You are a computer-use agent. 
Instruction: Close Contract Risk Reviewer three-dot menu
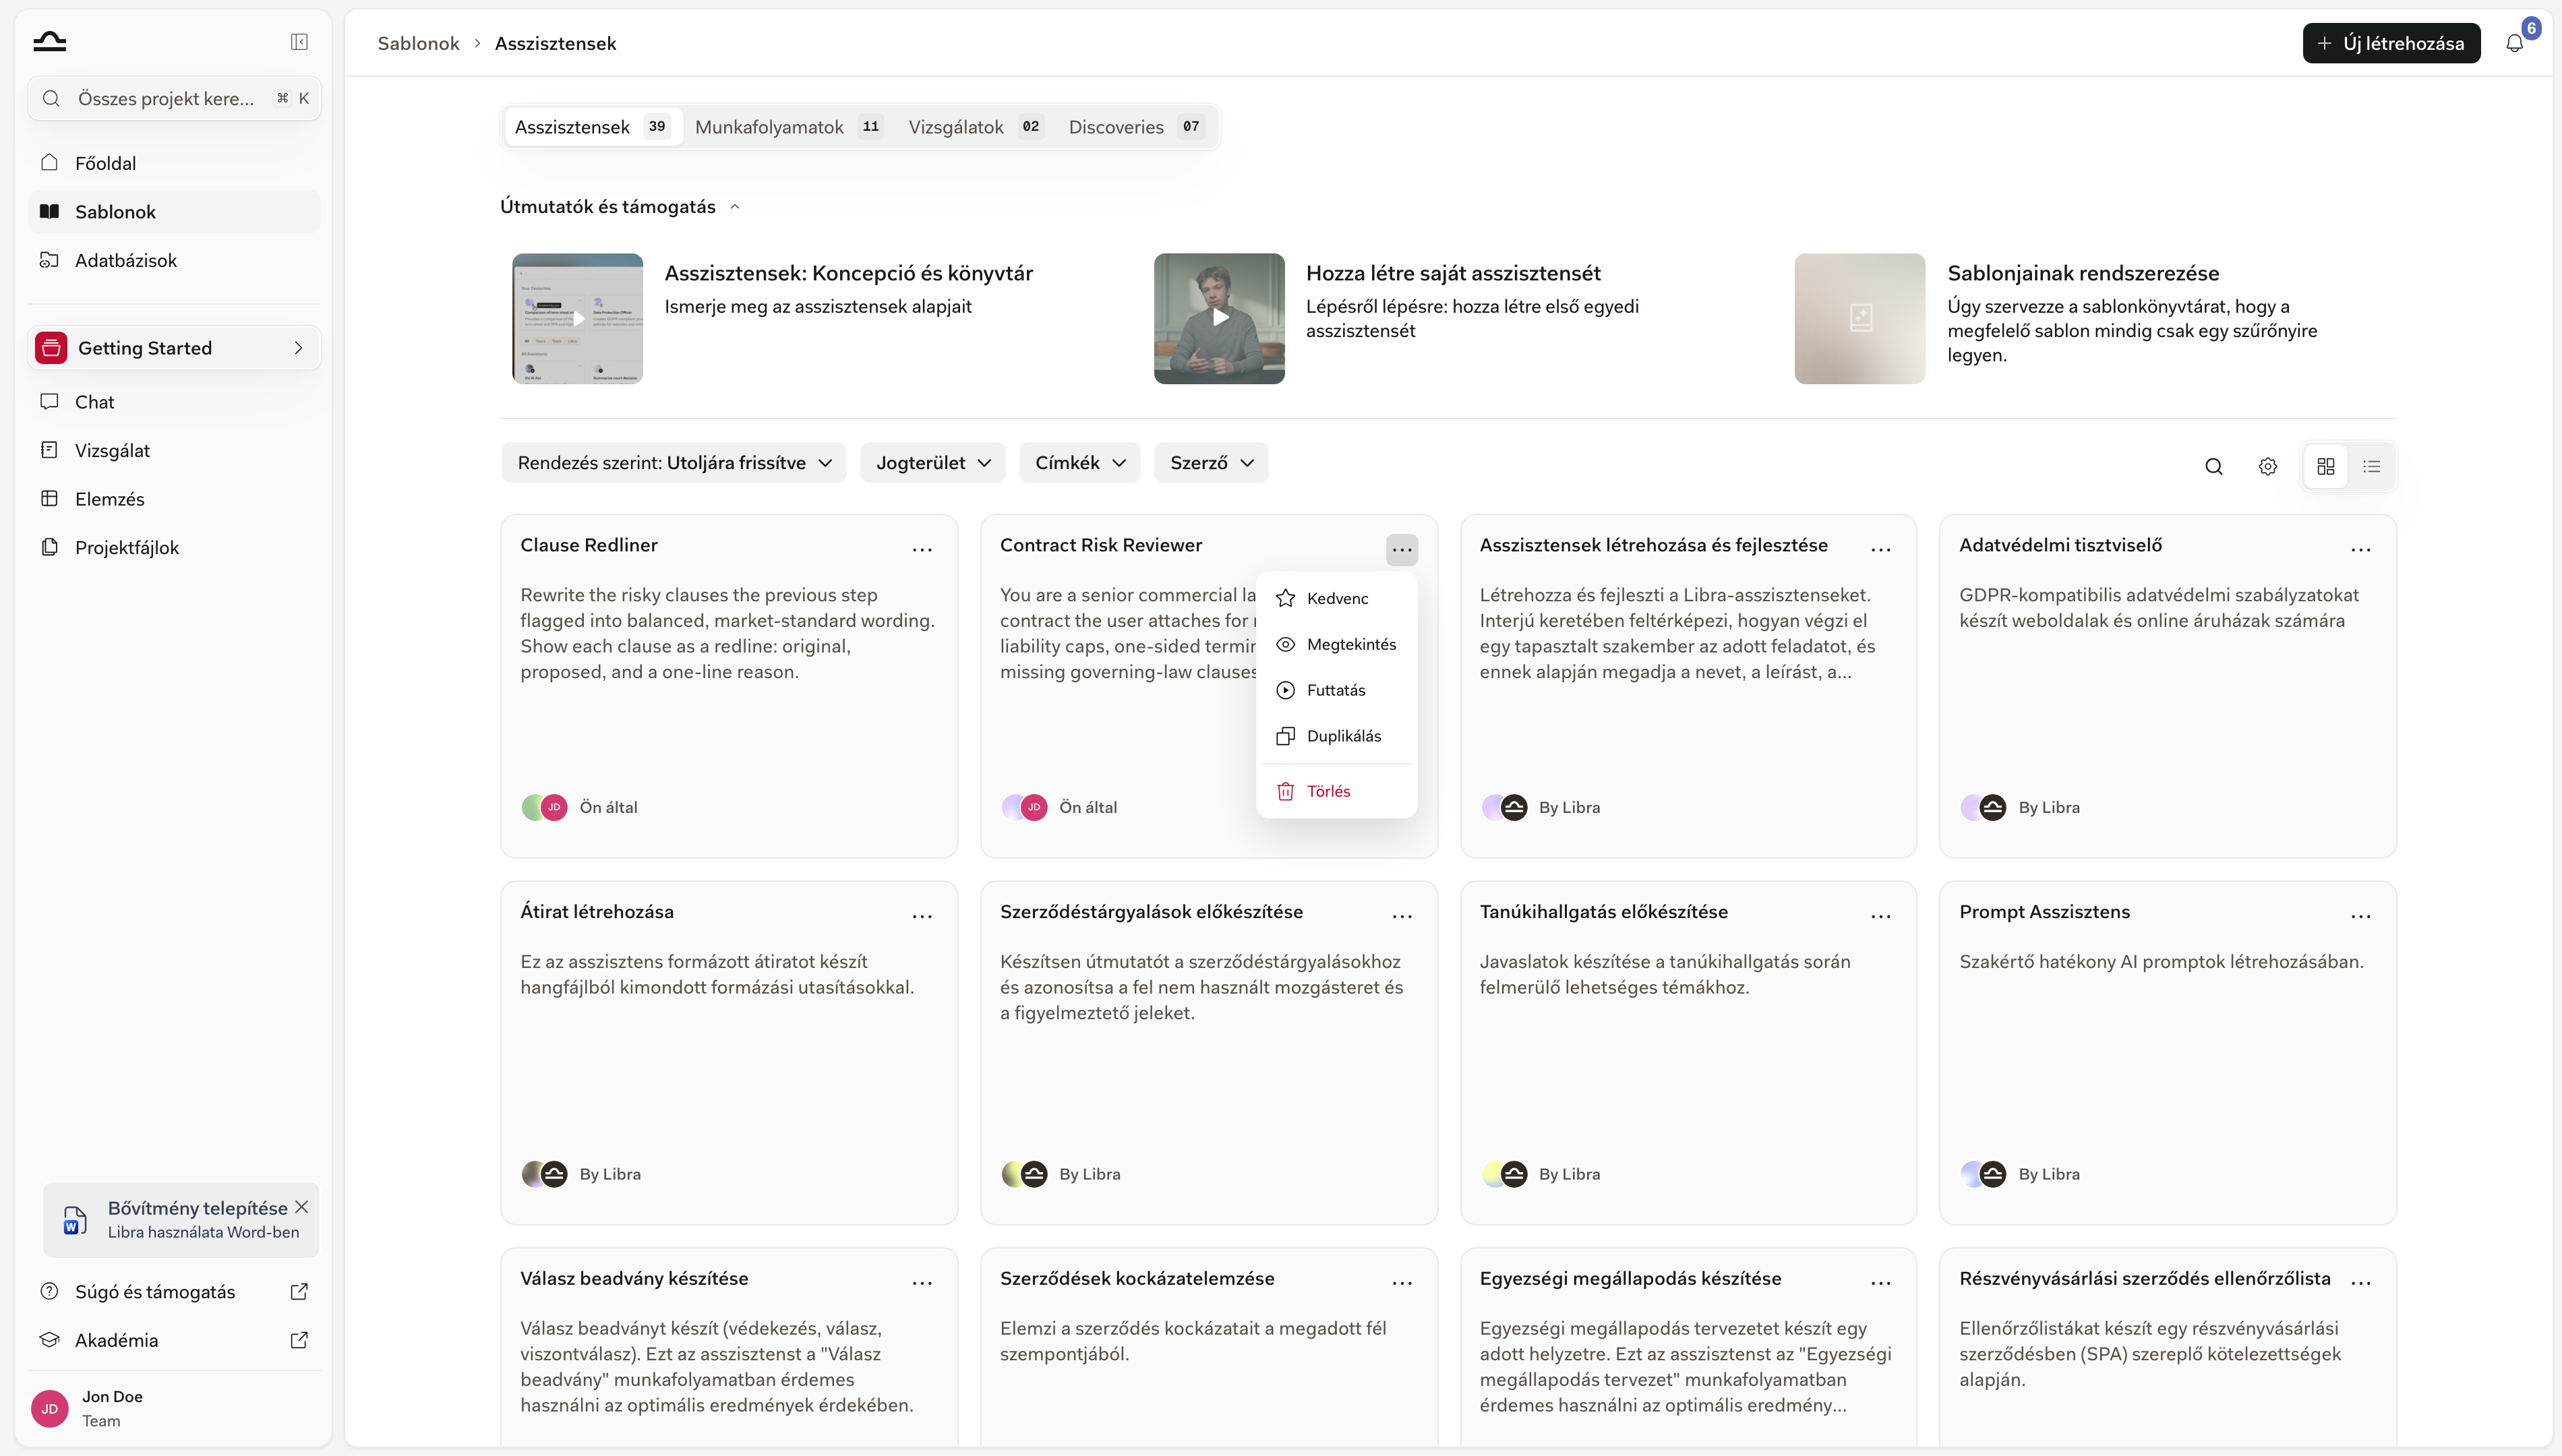pyautogui.click(x=1402, y=549)
